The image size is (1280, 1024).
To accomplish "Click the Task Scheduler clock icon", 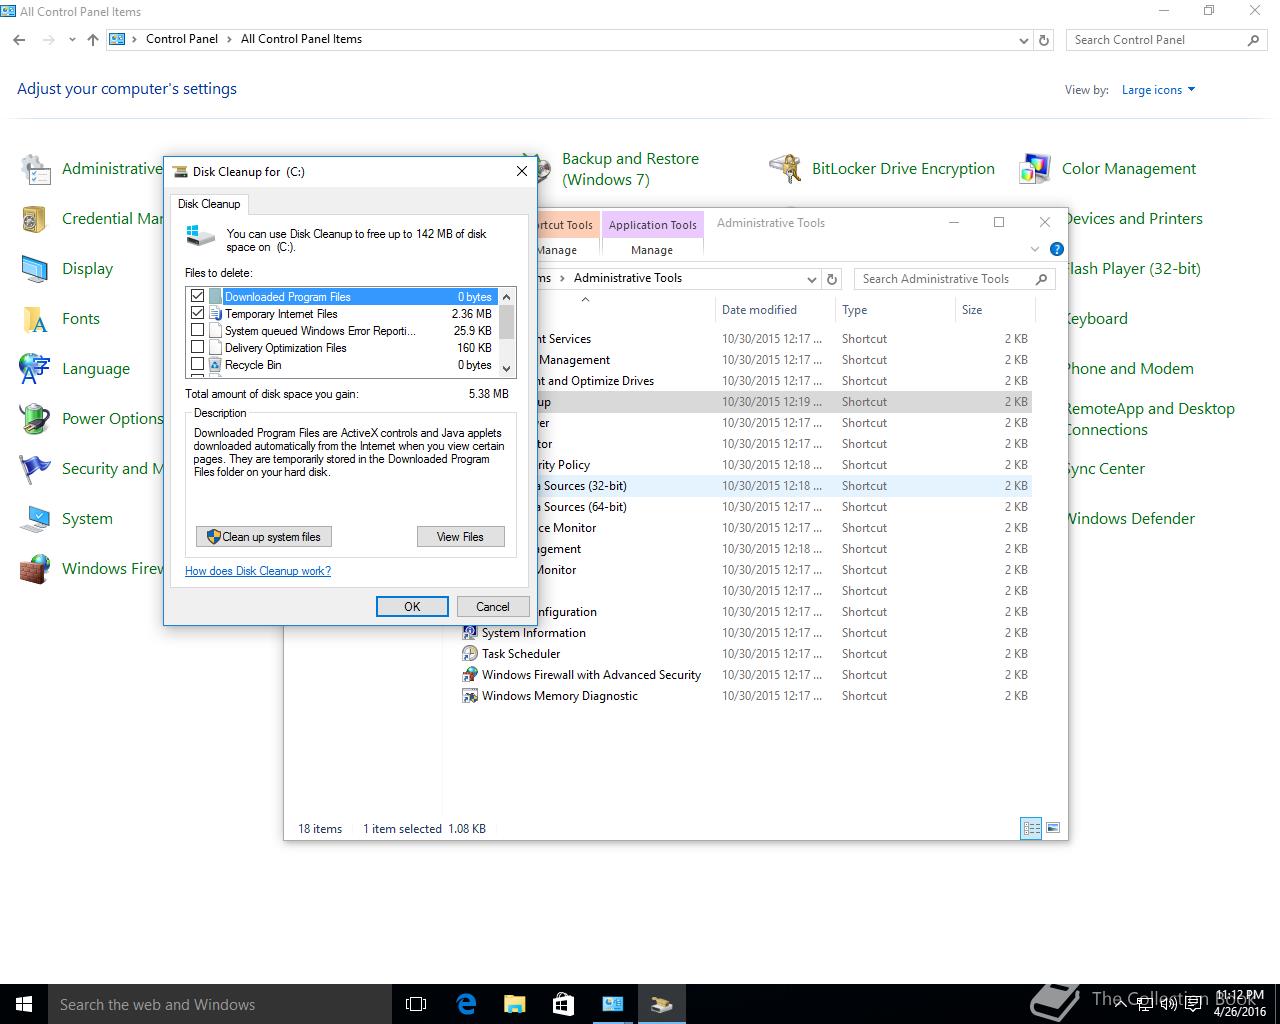I will (x=470, y=654).
